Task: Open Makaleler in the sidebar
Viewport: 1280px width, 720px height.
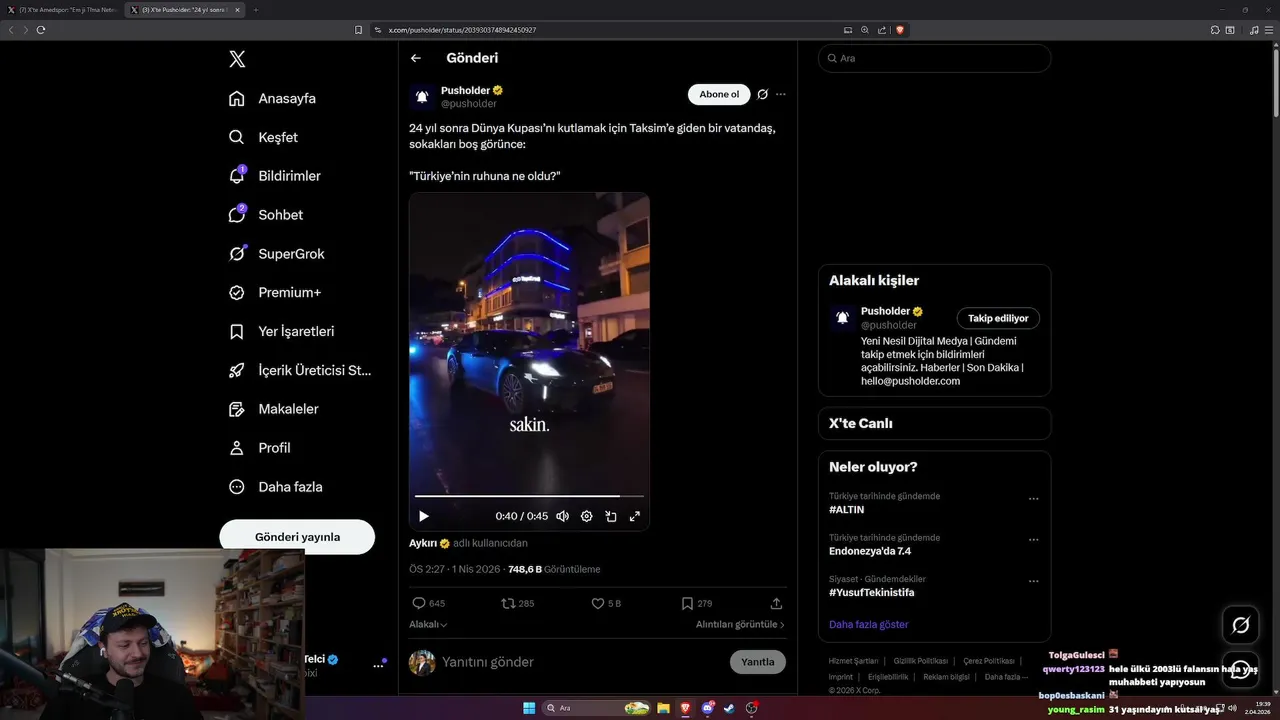Action: point(273,409)
